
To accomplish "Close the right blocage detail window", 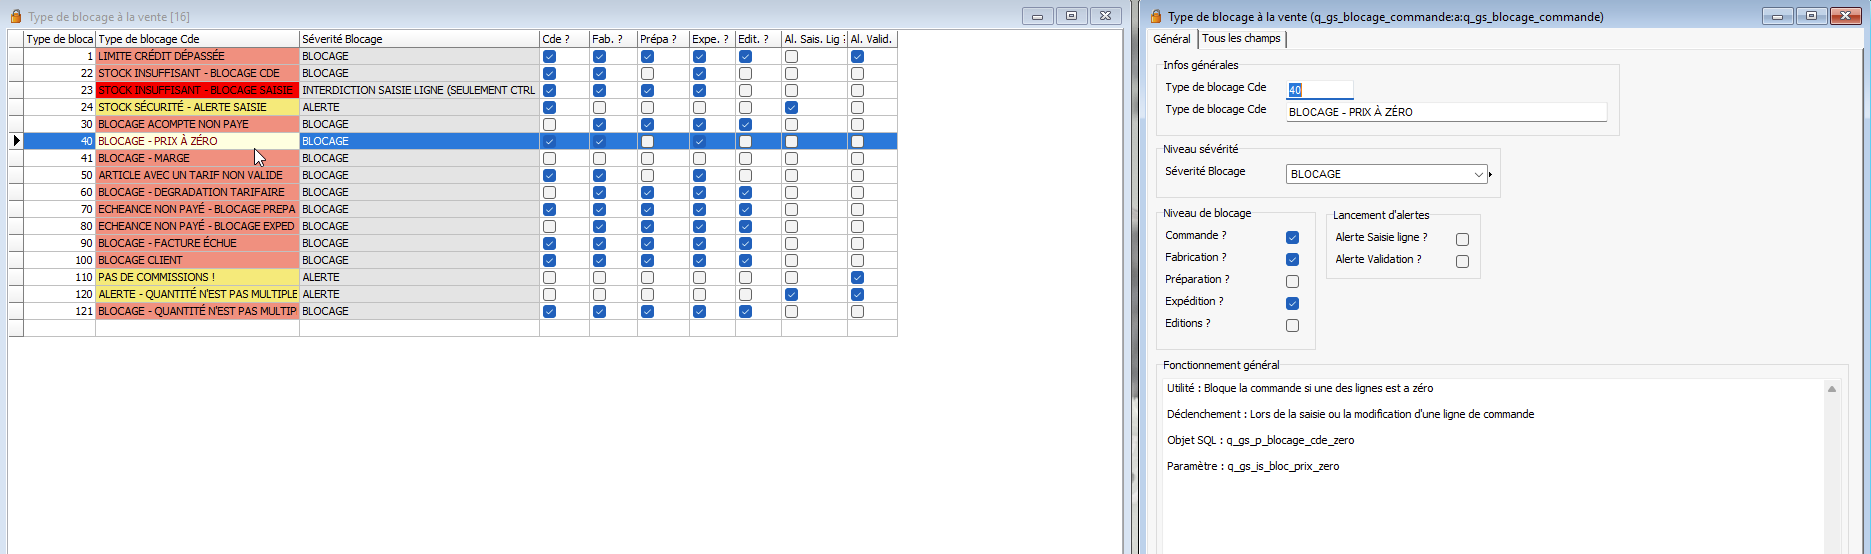I will pyautogui.click(x=1845, y=16).
